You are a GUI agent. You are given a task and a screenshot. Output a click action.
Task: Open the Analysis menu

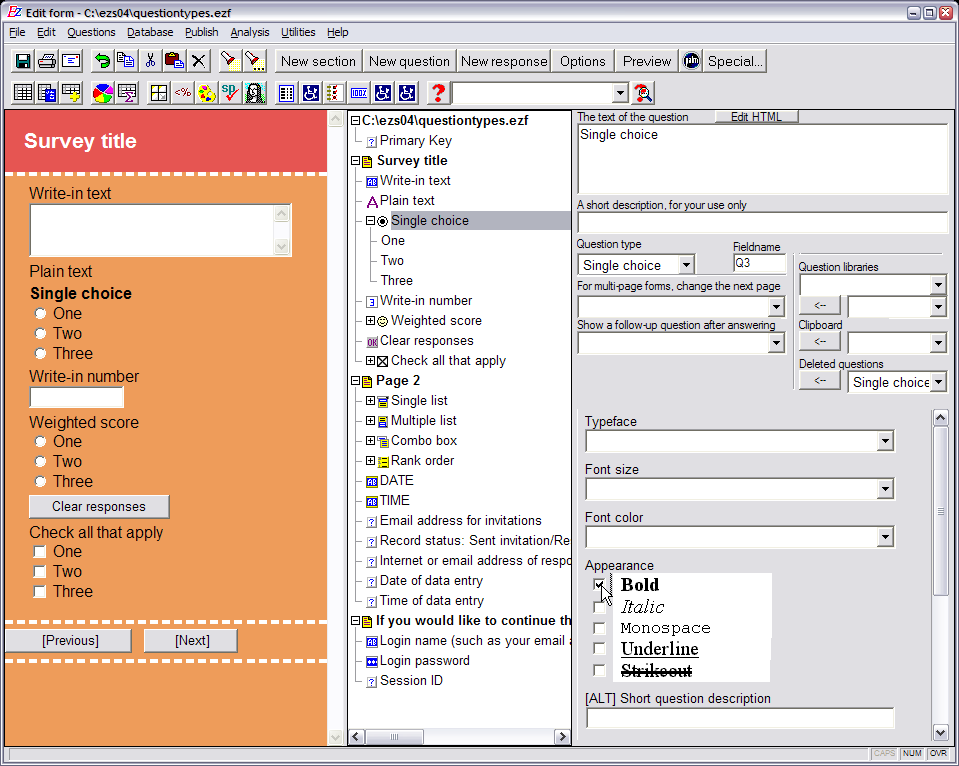click(x=249, y=32)
